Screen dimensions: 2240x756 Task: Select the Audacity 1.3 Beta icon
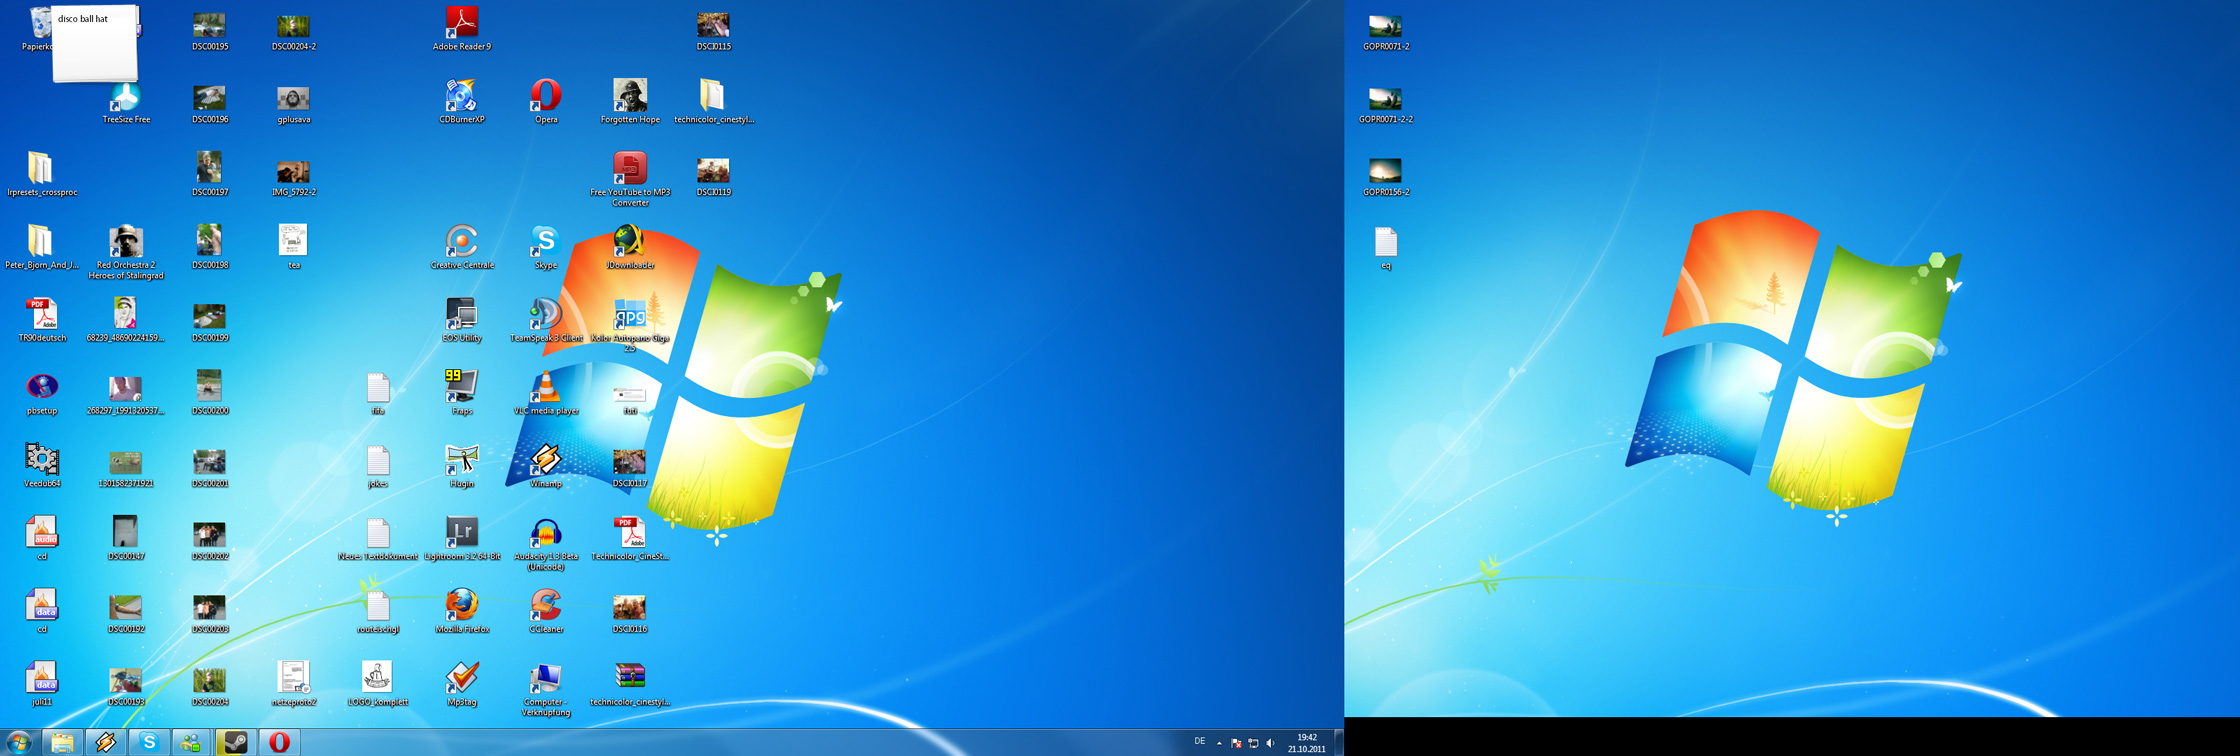(546, 544)
